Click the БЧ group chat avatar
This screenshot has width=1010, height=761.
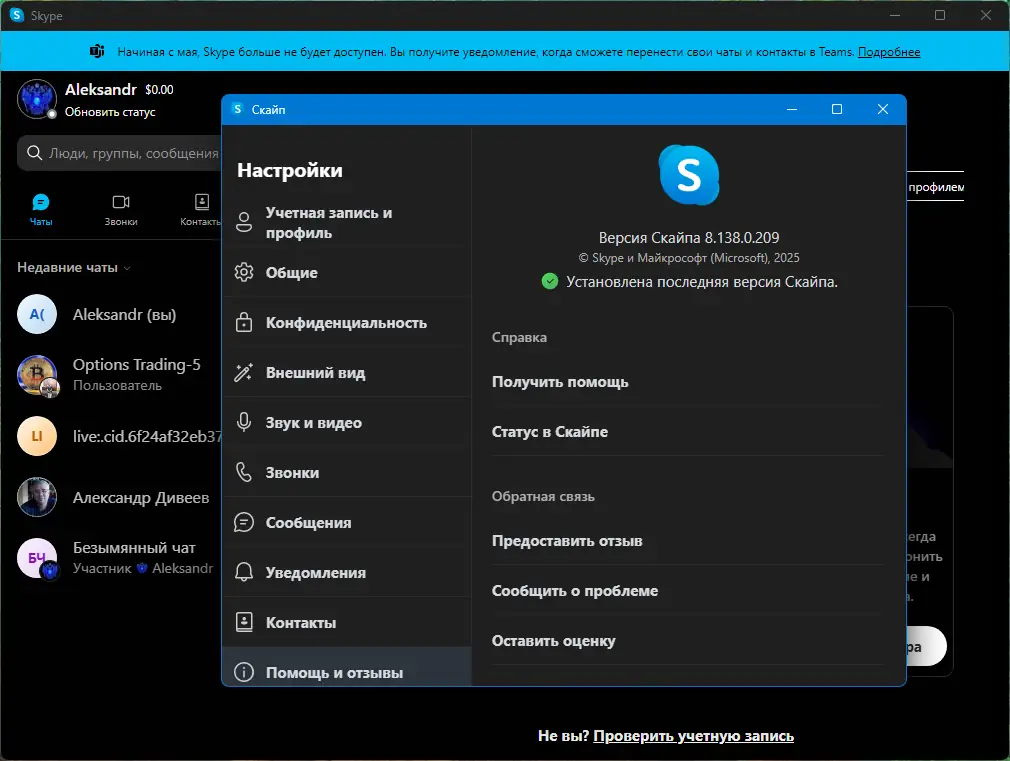[x=37, y=558]
